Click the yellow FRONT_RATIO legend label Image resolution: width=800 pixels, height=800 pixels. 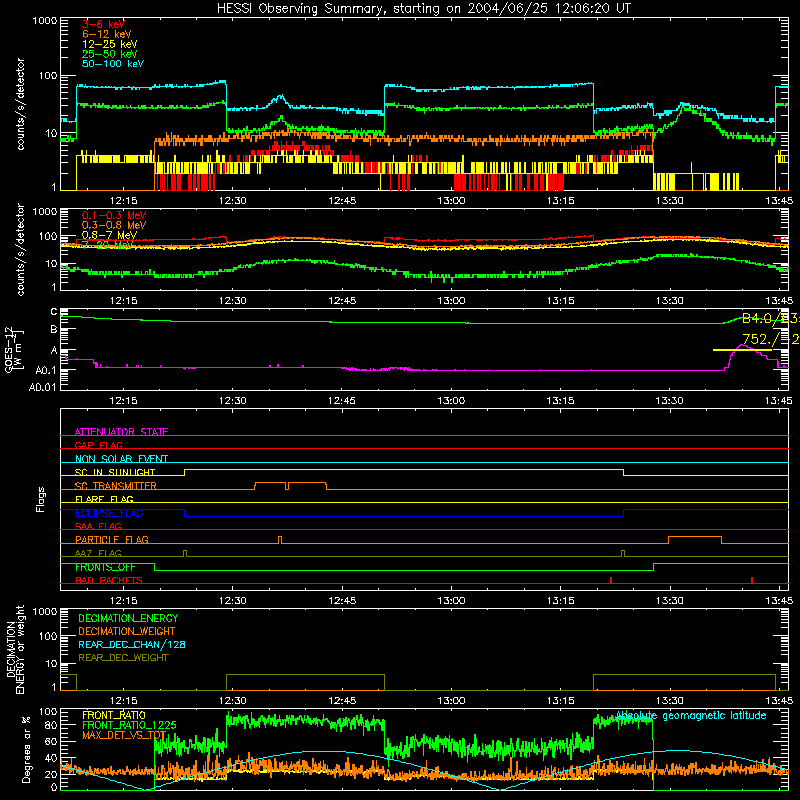(114, 715)
